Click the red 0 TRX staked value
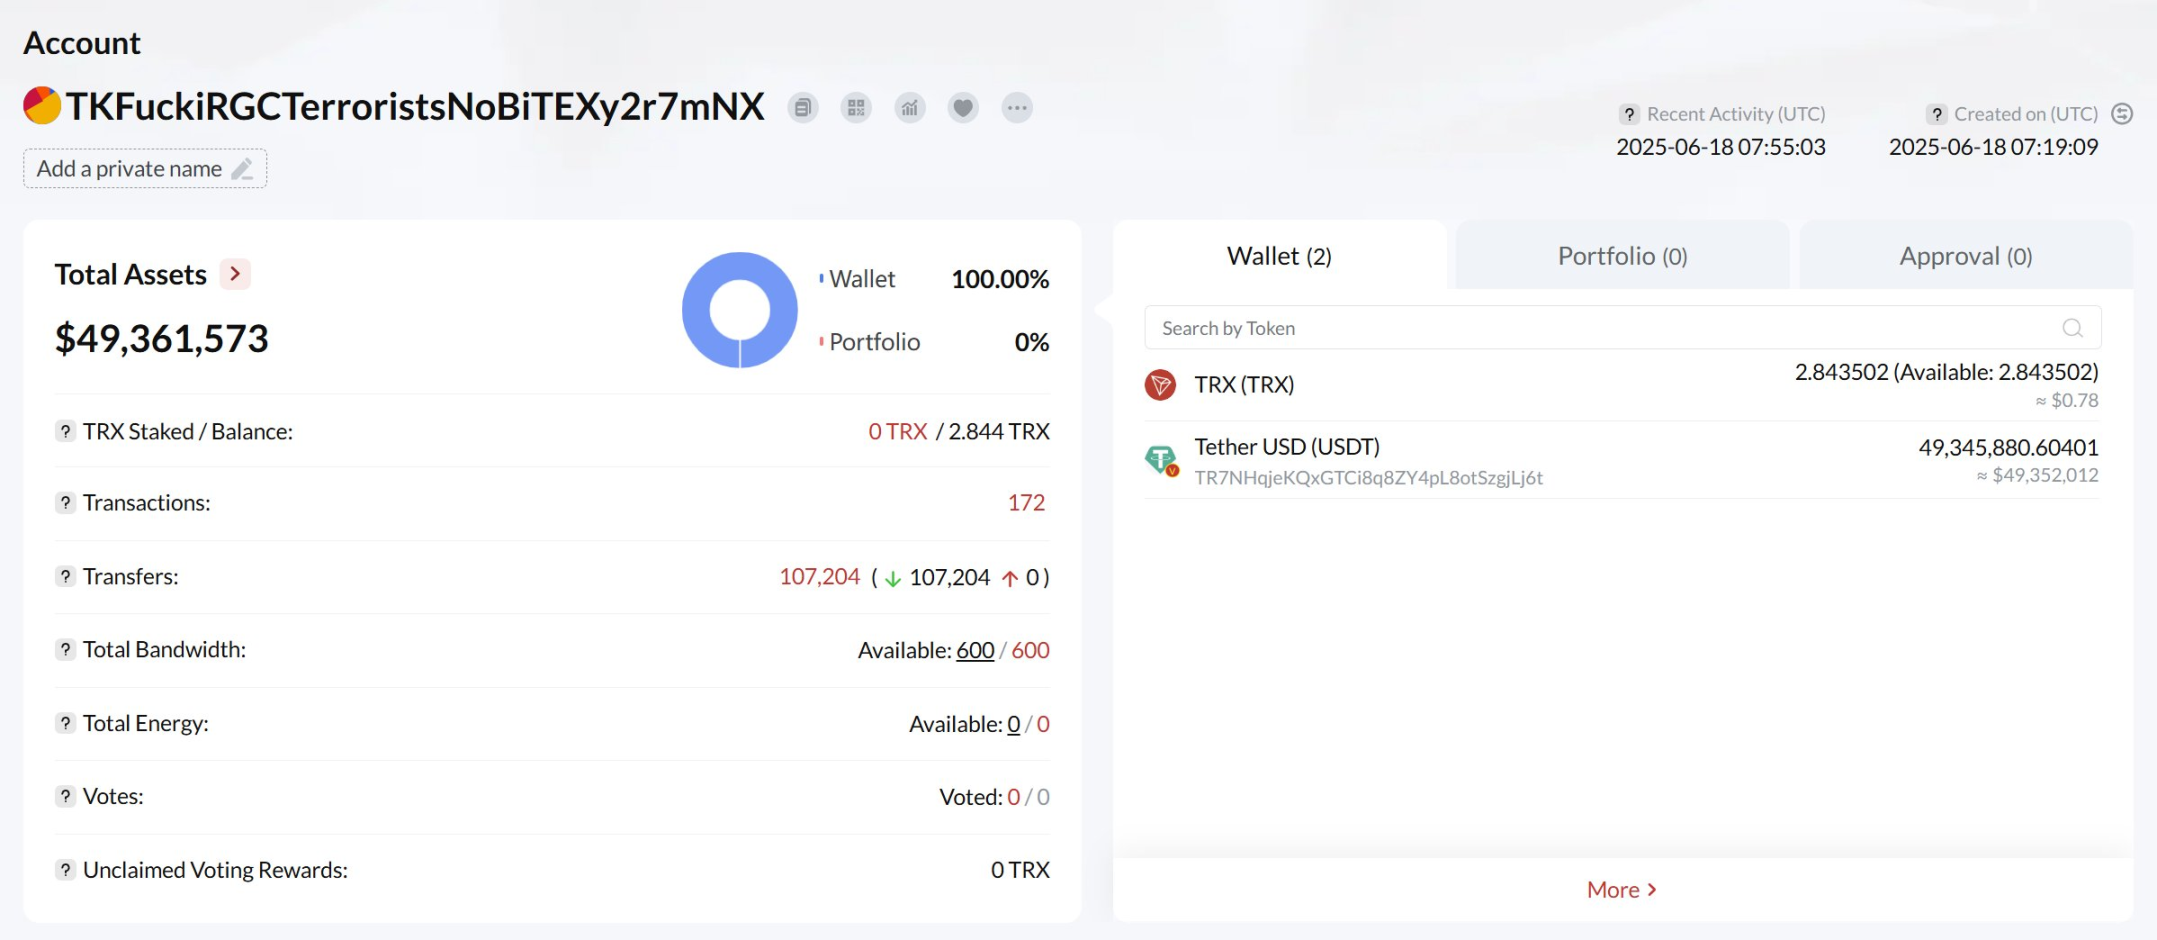Image resolution: width=2157 pixels, height=940 pixels. coord(897,431)
